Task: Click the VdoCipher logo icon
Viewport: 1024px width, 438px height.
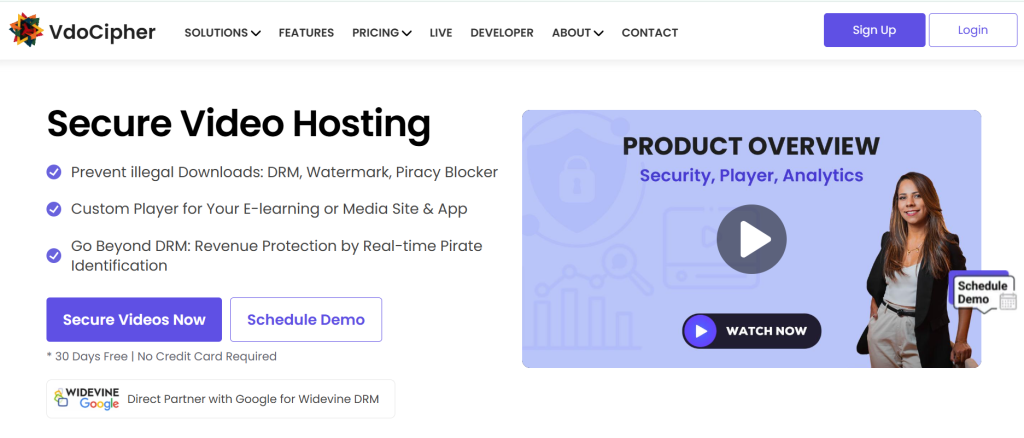Action: 26,30
